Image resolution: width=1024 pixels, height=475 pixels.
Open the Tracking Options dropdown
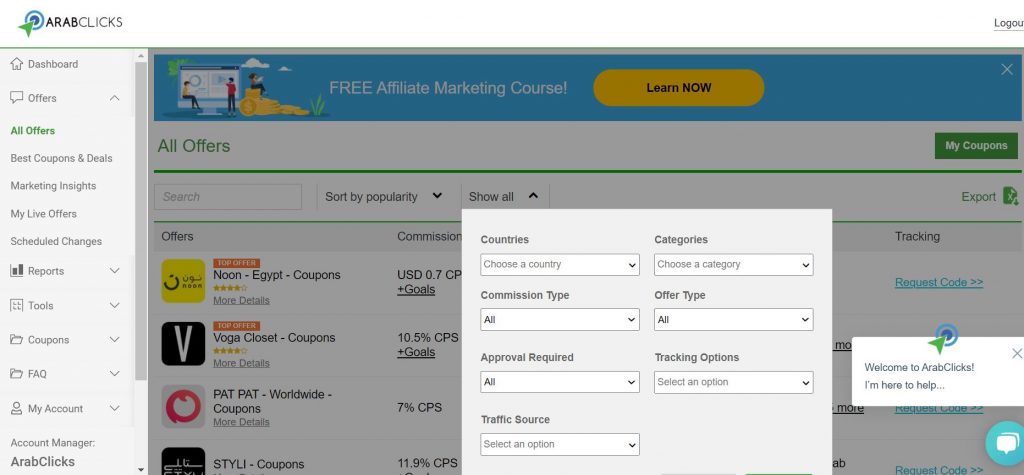tap(733, 382)
